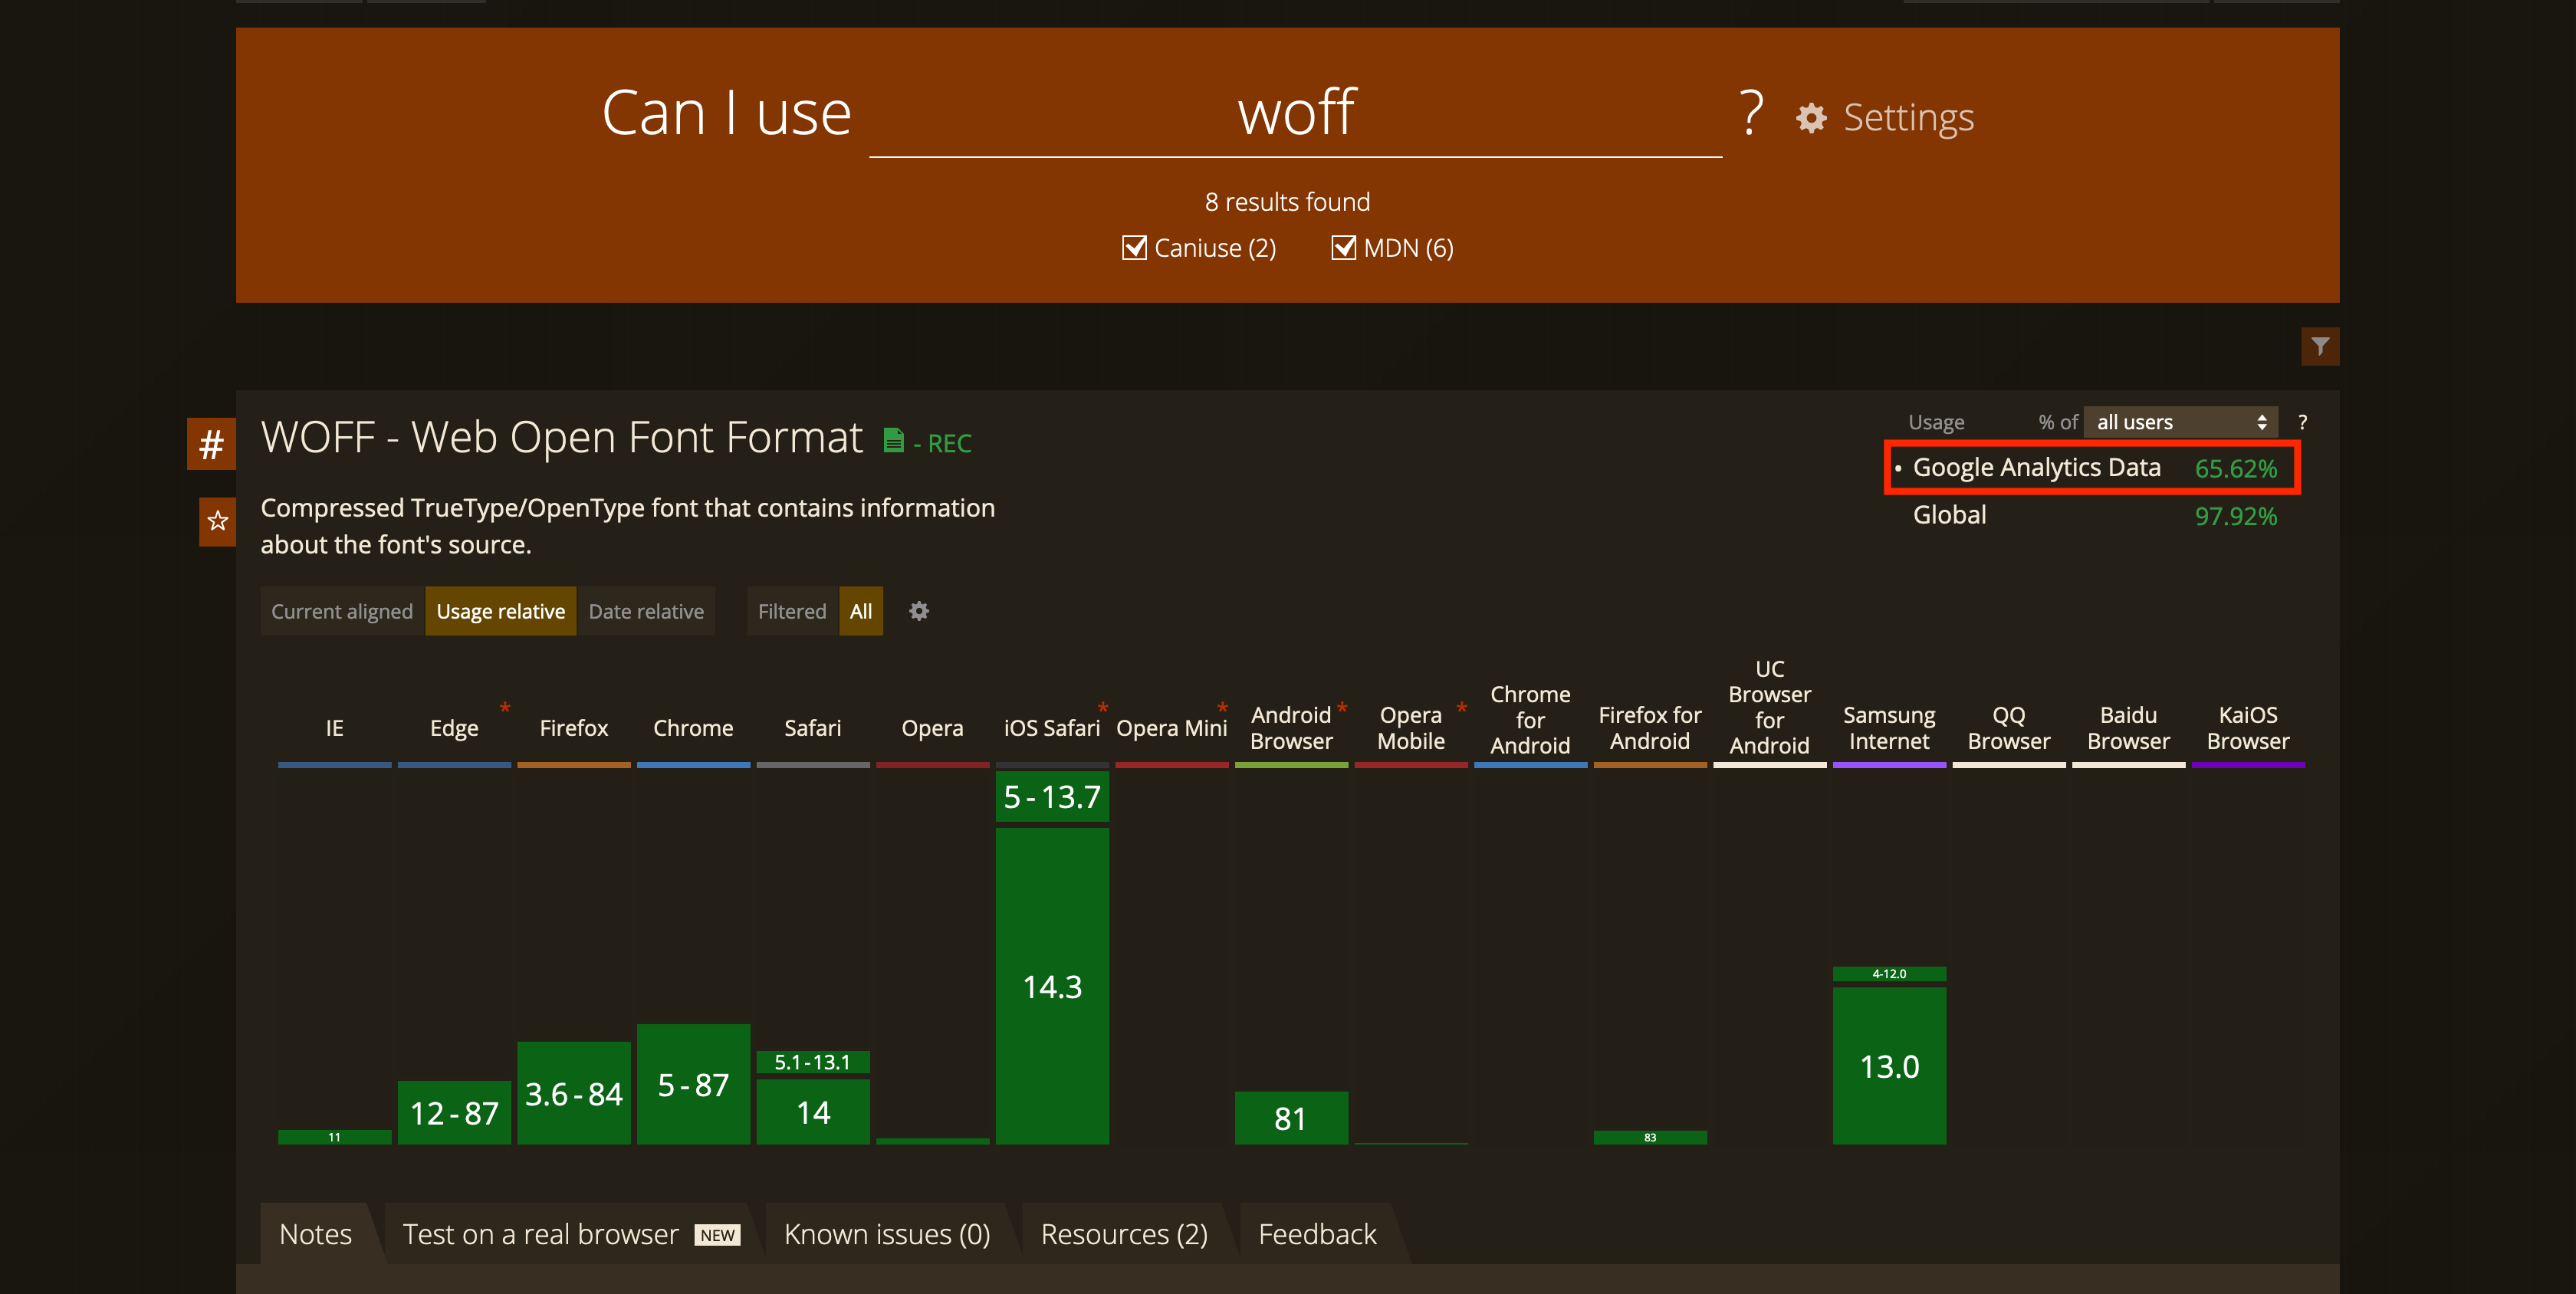Uncheck the MDN results checkbox
Image resolution: width=2576 pixels, height=1294 pixels.
point(1343,247)
